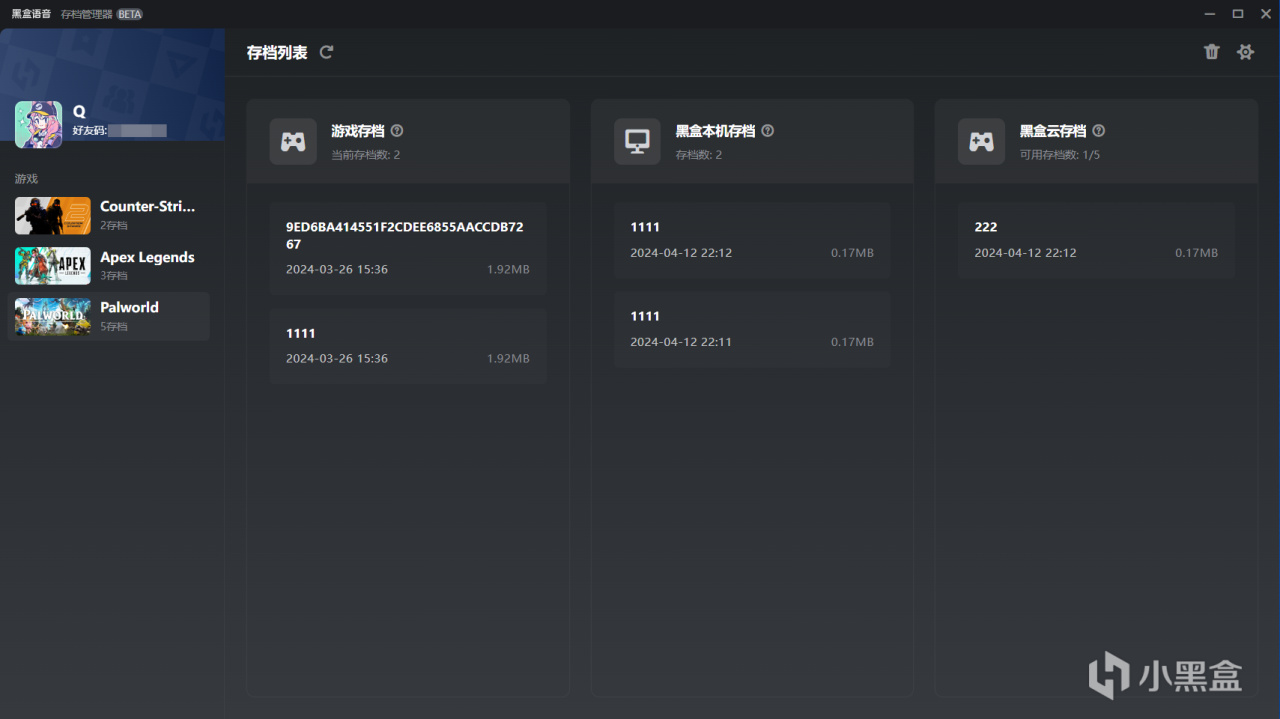1280x719 pixels.
Task: Show help for 游戏存档
Action: pyautogui.click(x=397, y=131)
